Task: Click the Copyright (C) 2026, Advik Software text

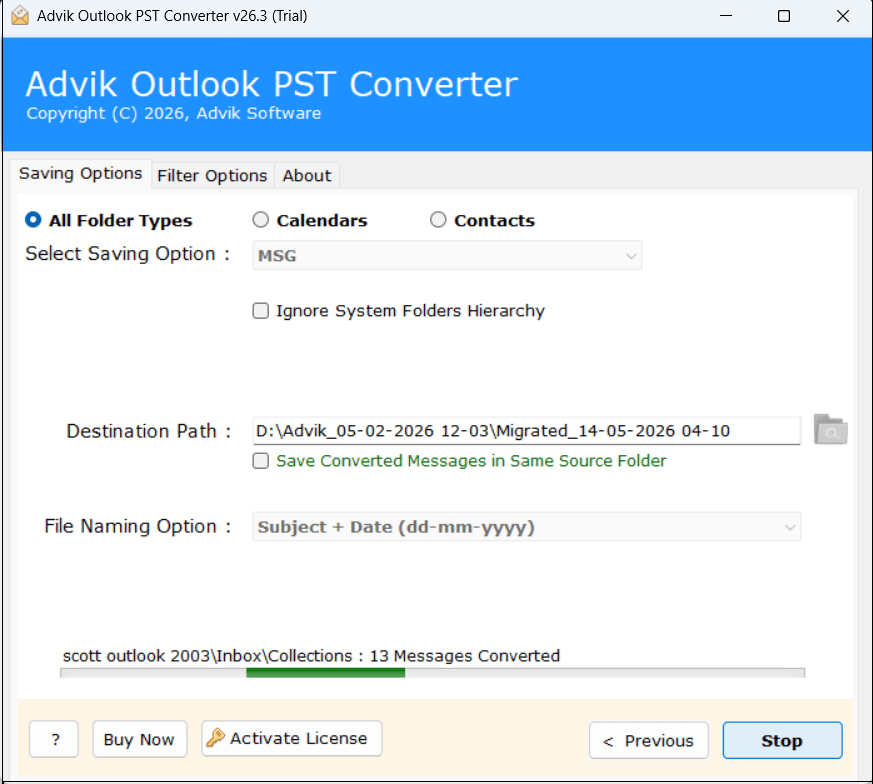Action: pos(174,113)
